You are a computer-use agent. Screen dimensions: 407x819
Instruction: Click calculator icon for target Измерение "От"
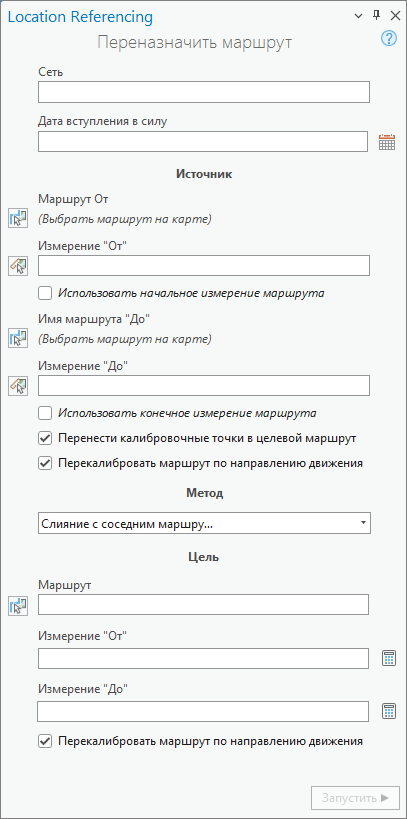(388, 659)
